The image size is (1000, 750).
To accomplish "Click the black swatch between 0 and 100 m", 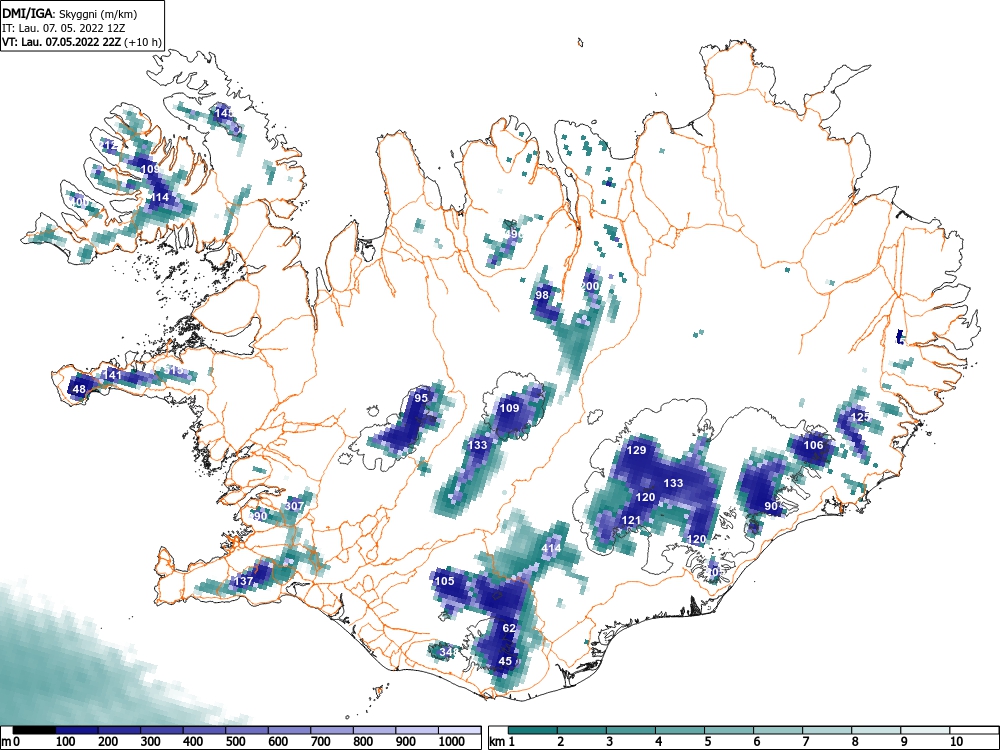I will tap(34, 730).
